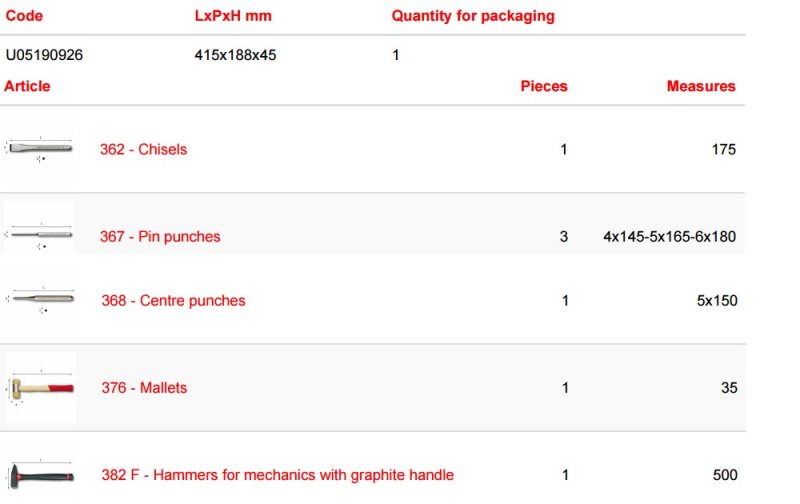
Task: Click the Pieces column header
Action: coord(544,86)
